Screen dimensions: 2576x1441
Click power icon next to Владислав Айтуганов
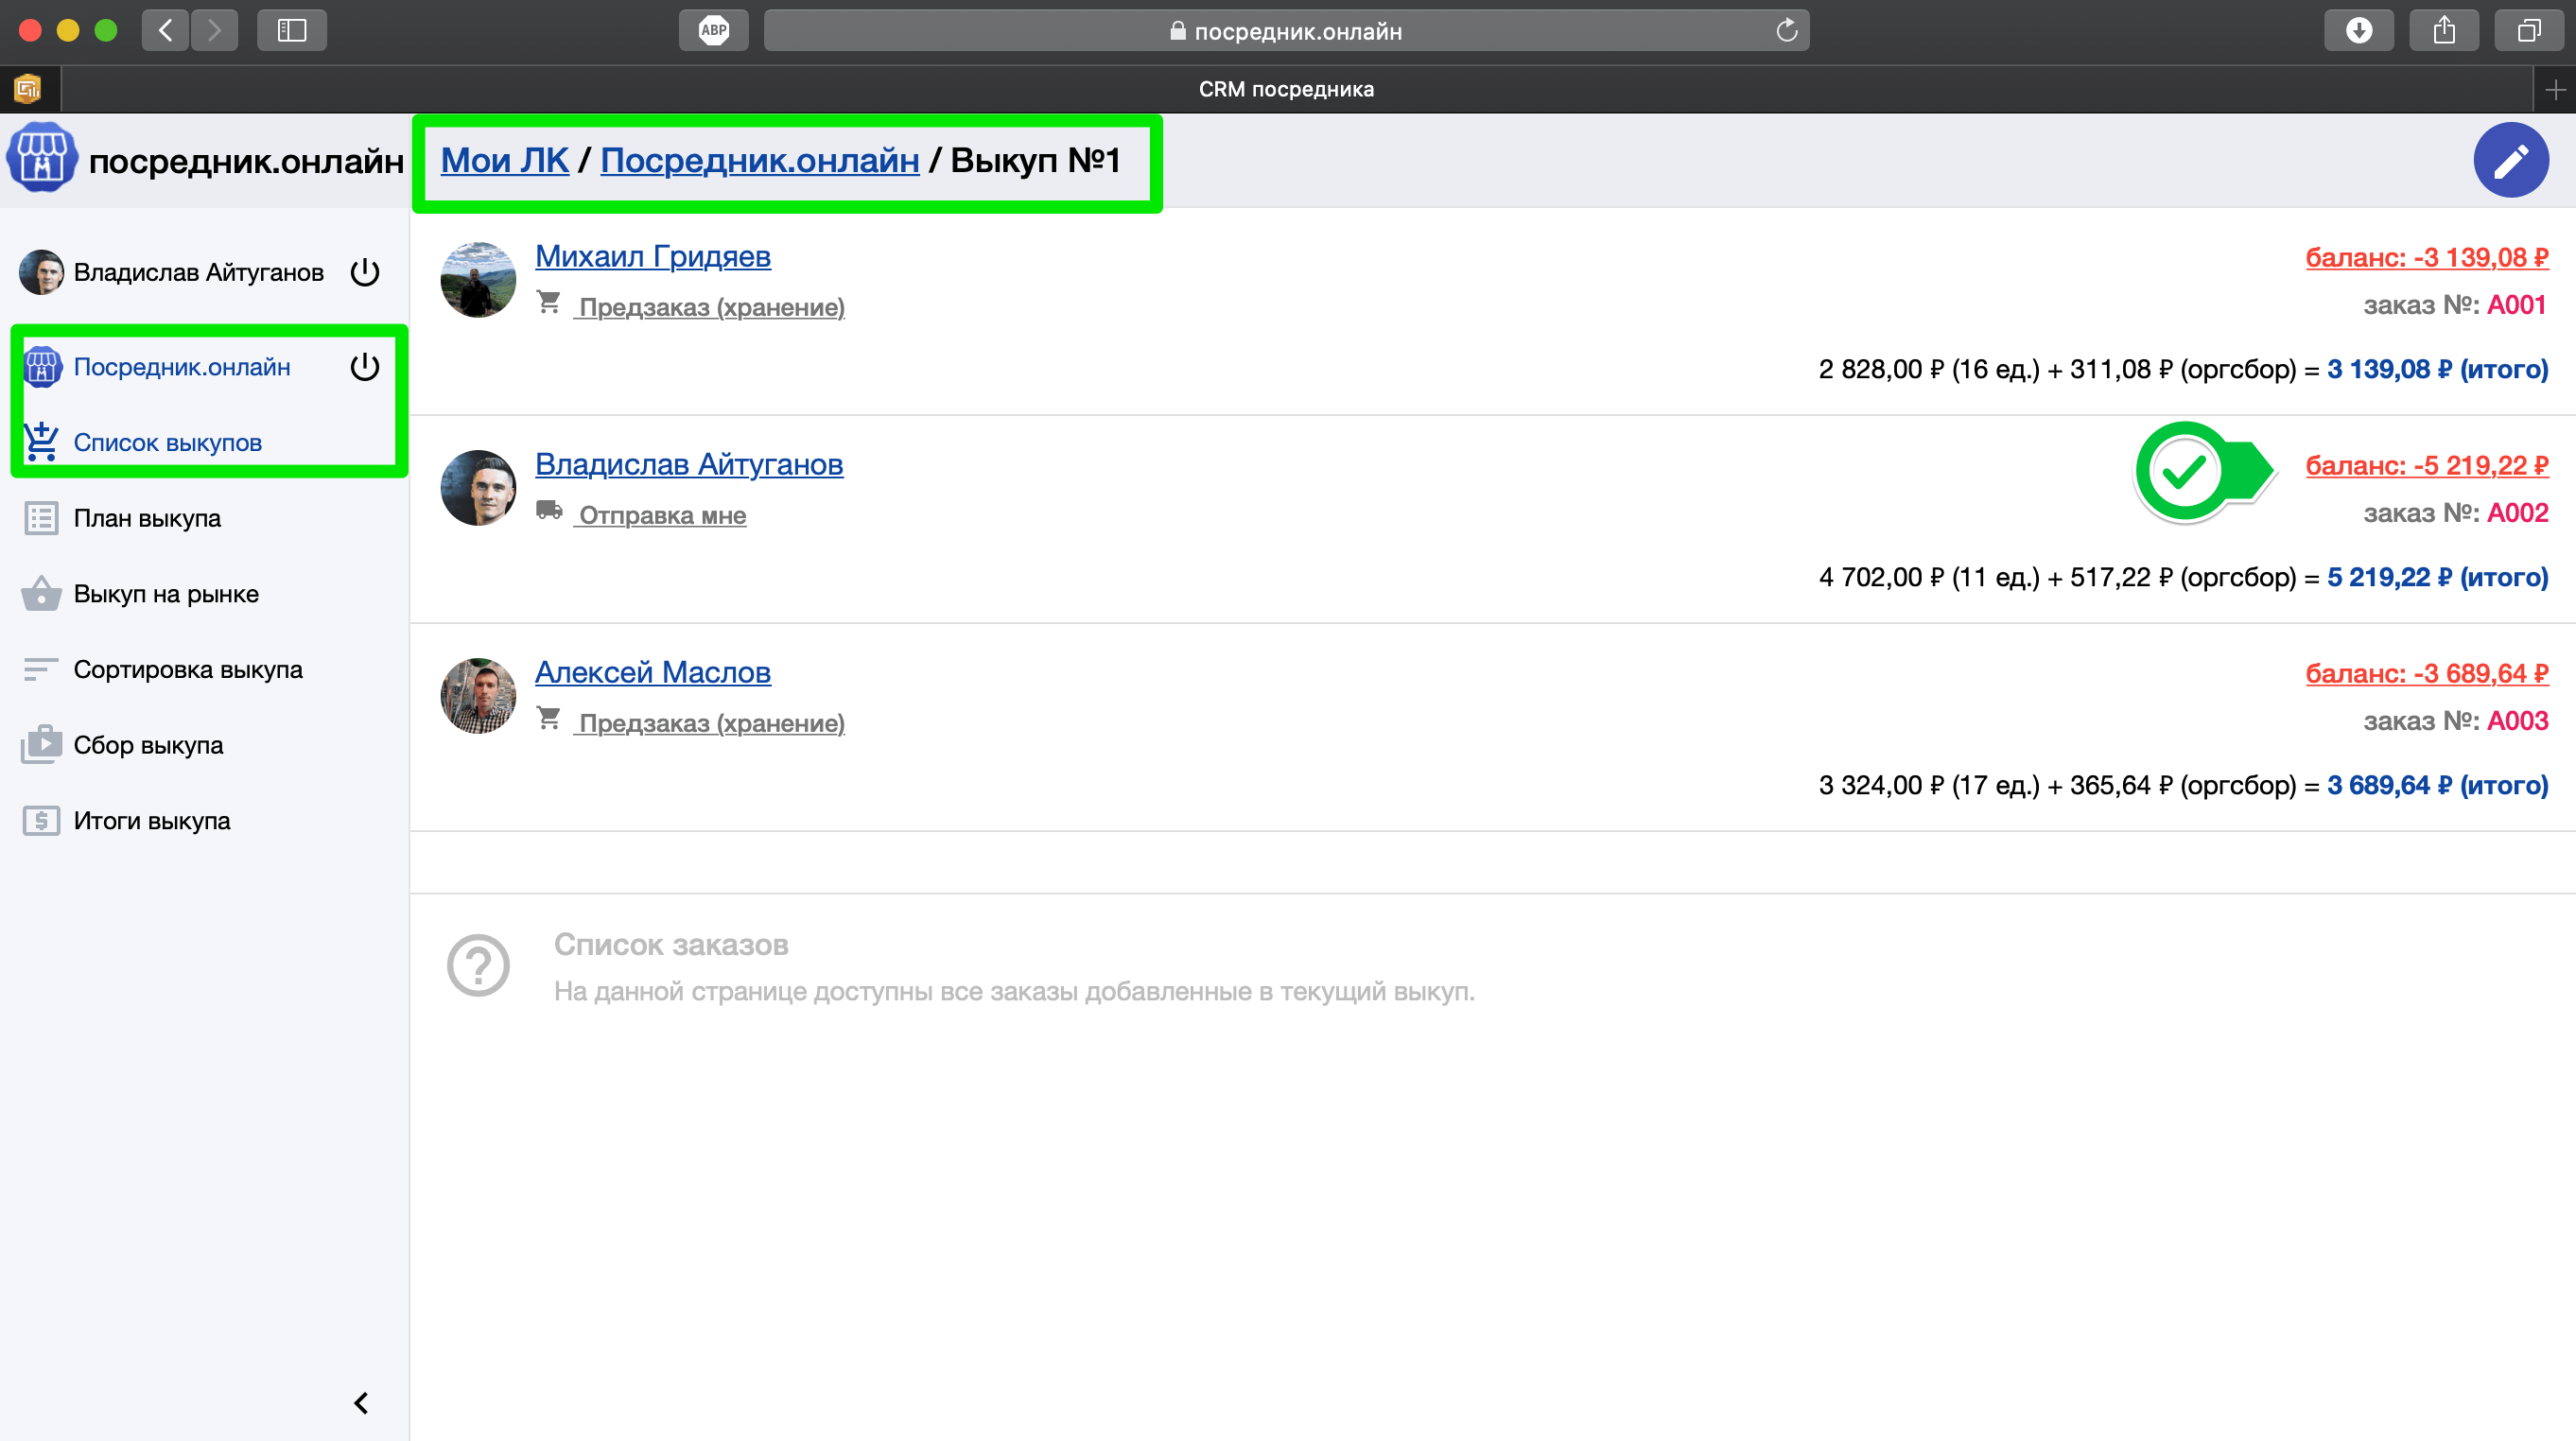click(x=365, y=272)
